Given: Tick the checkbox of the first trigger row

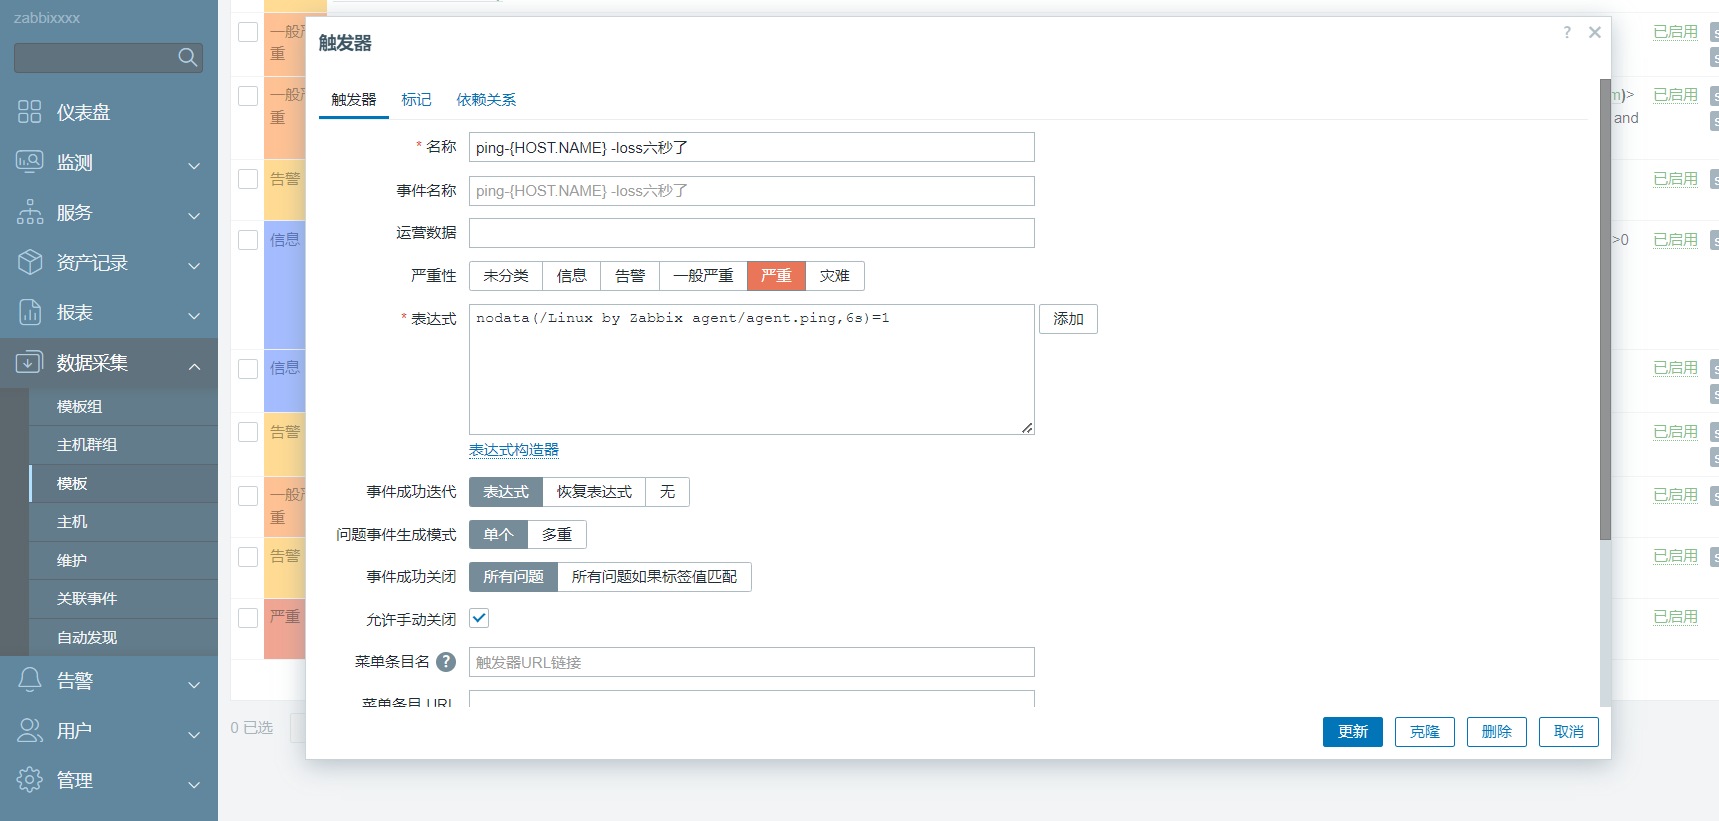Looking at the screenshot, I should [248, 32].
